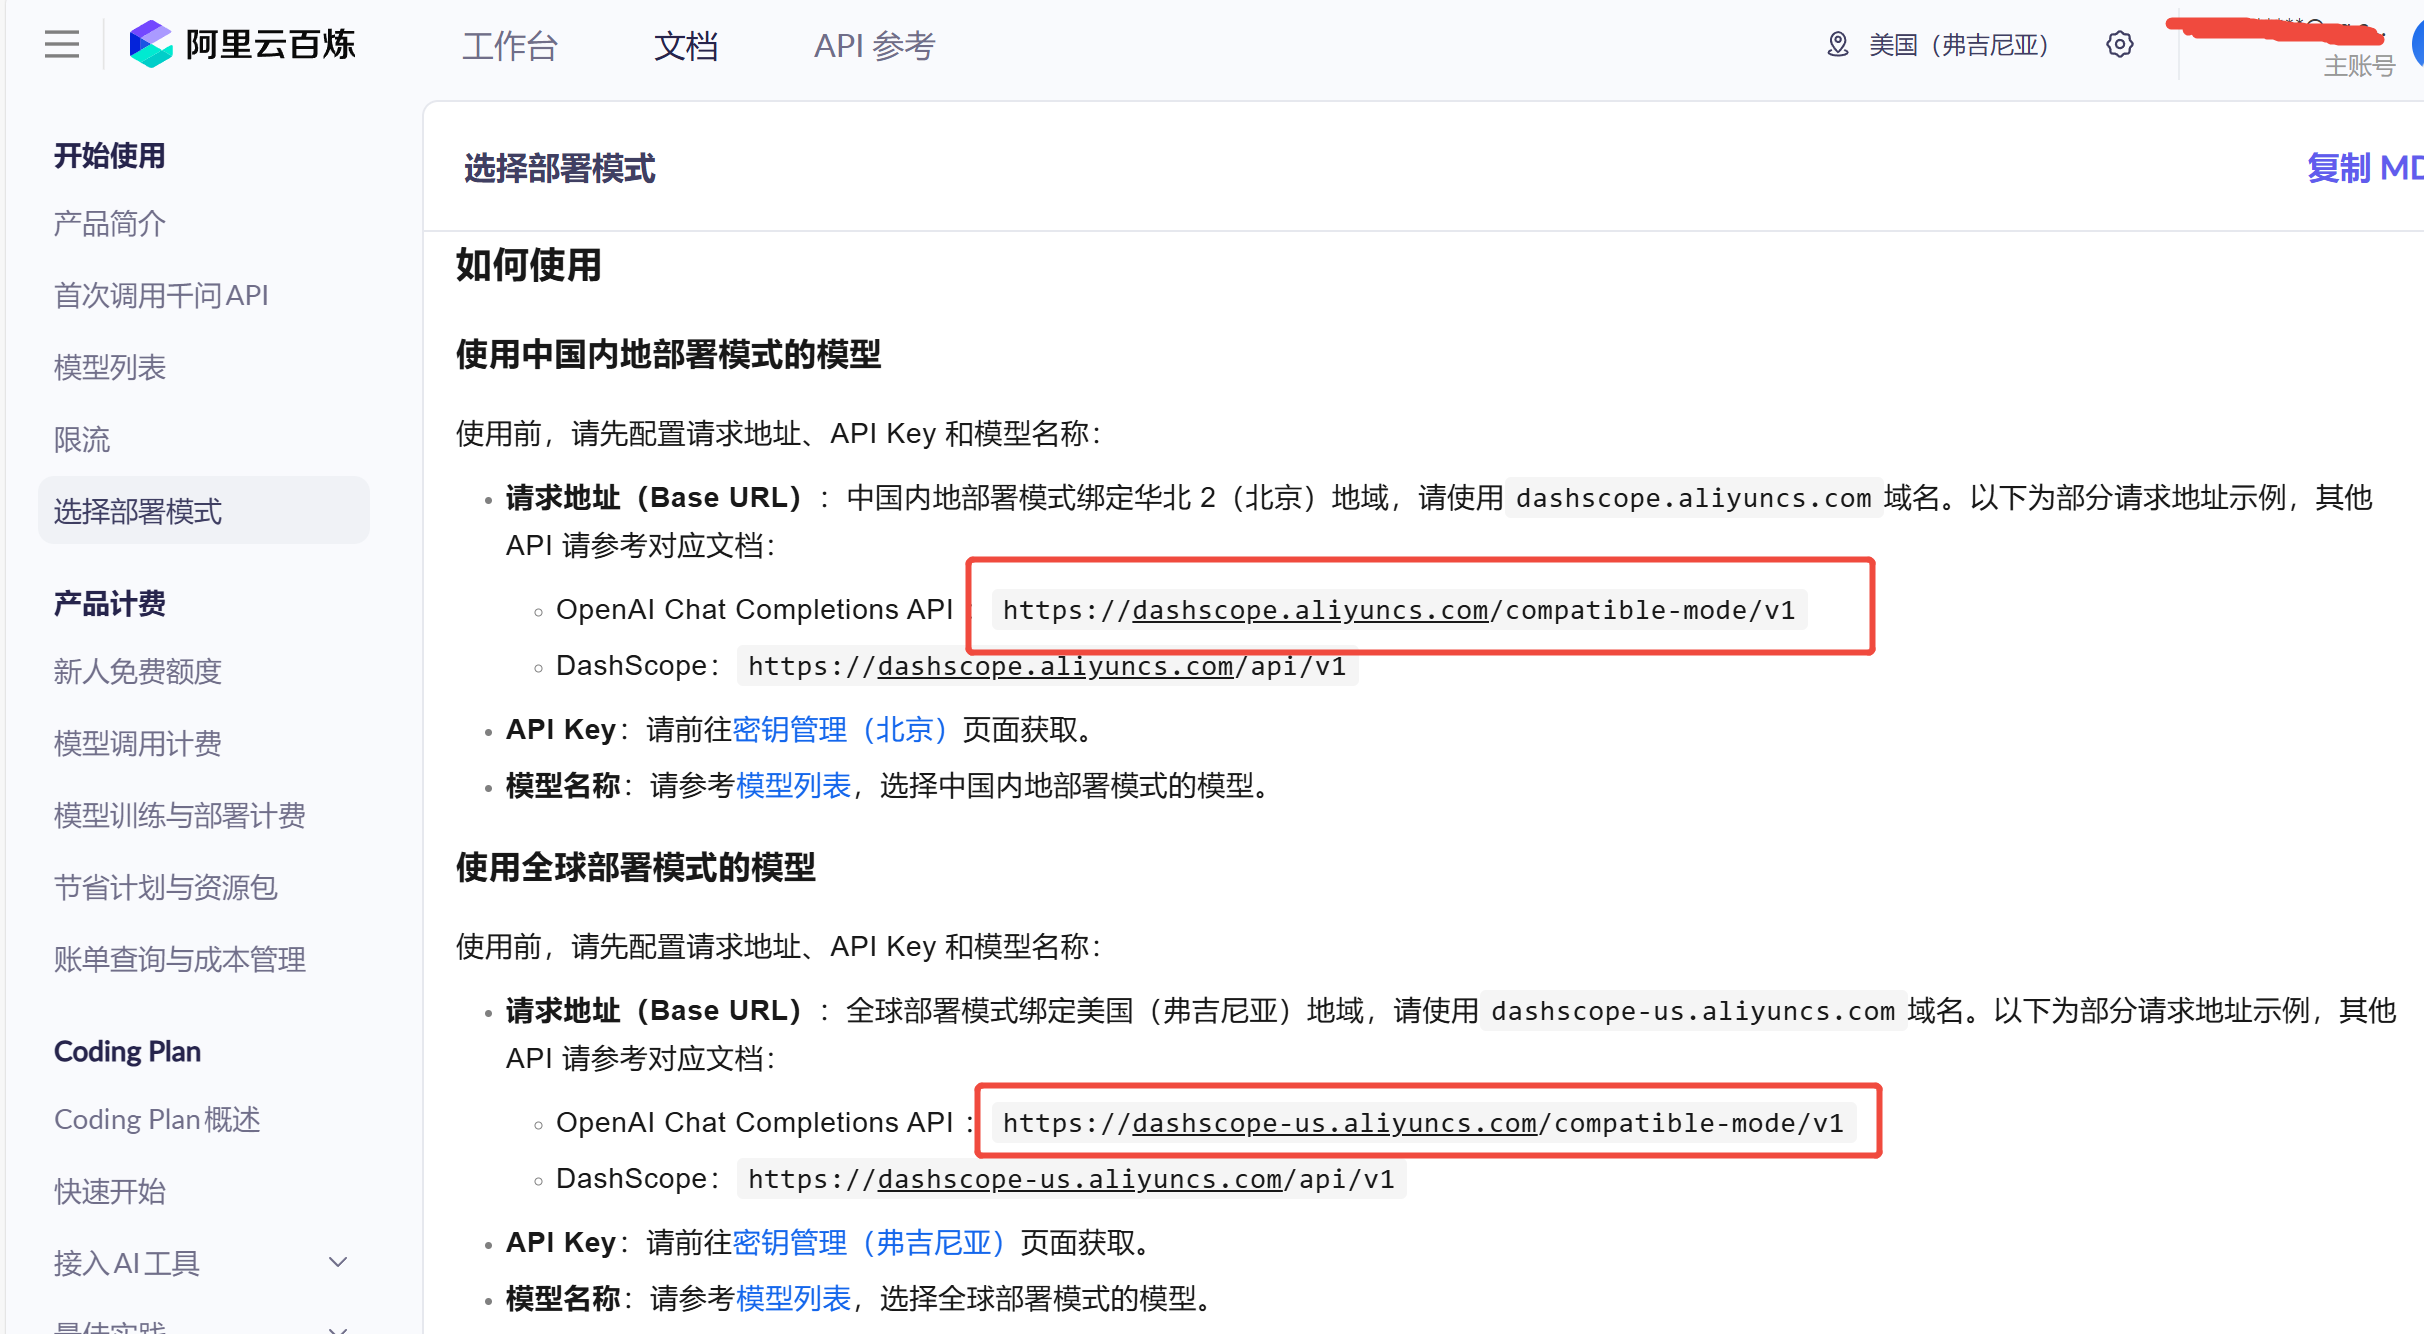Open the 密钥管理（北京）link
The height and width of the screenshot is (1334, 2424).
coord(840,730)
